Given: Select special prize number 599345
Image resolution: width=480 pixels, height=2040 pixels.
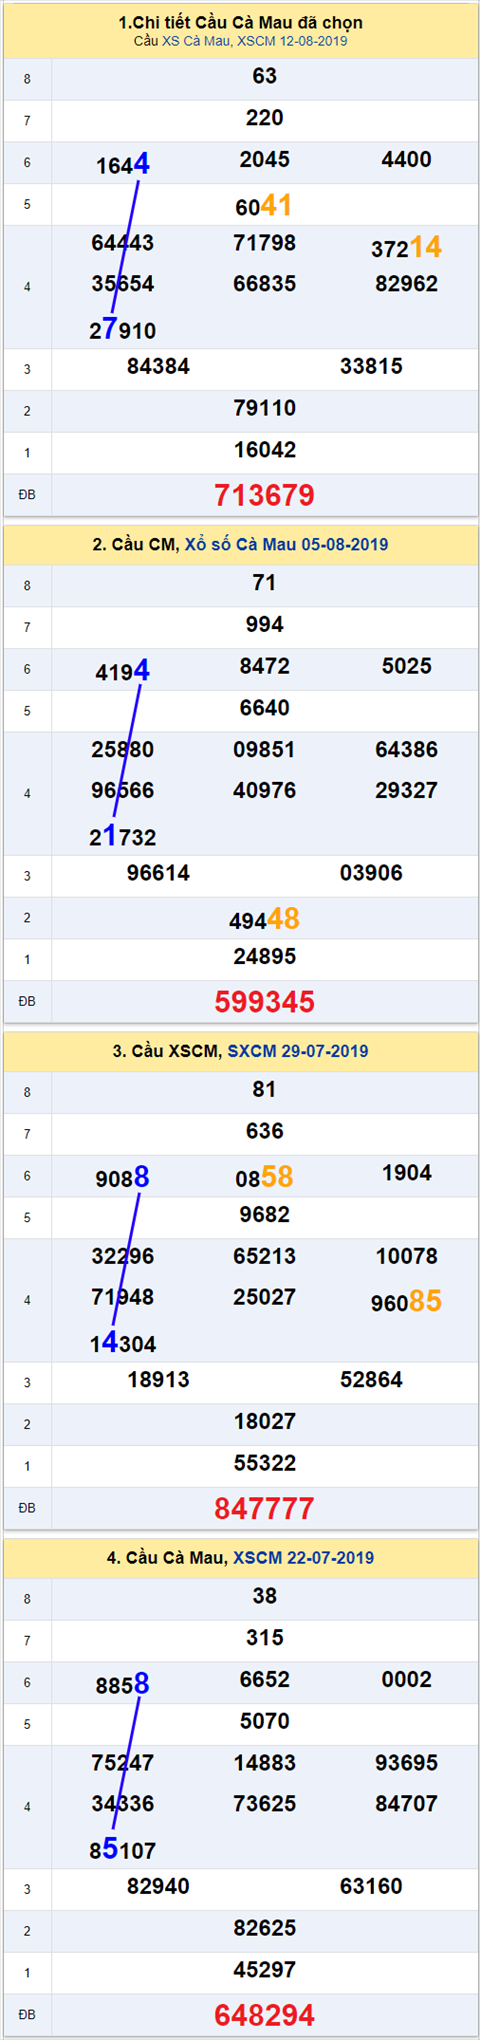Looking at the screenshot, I should 264,1002.
